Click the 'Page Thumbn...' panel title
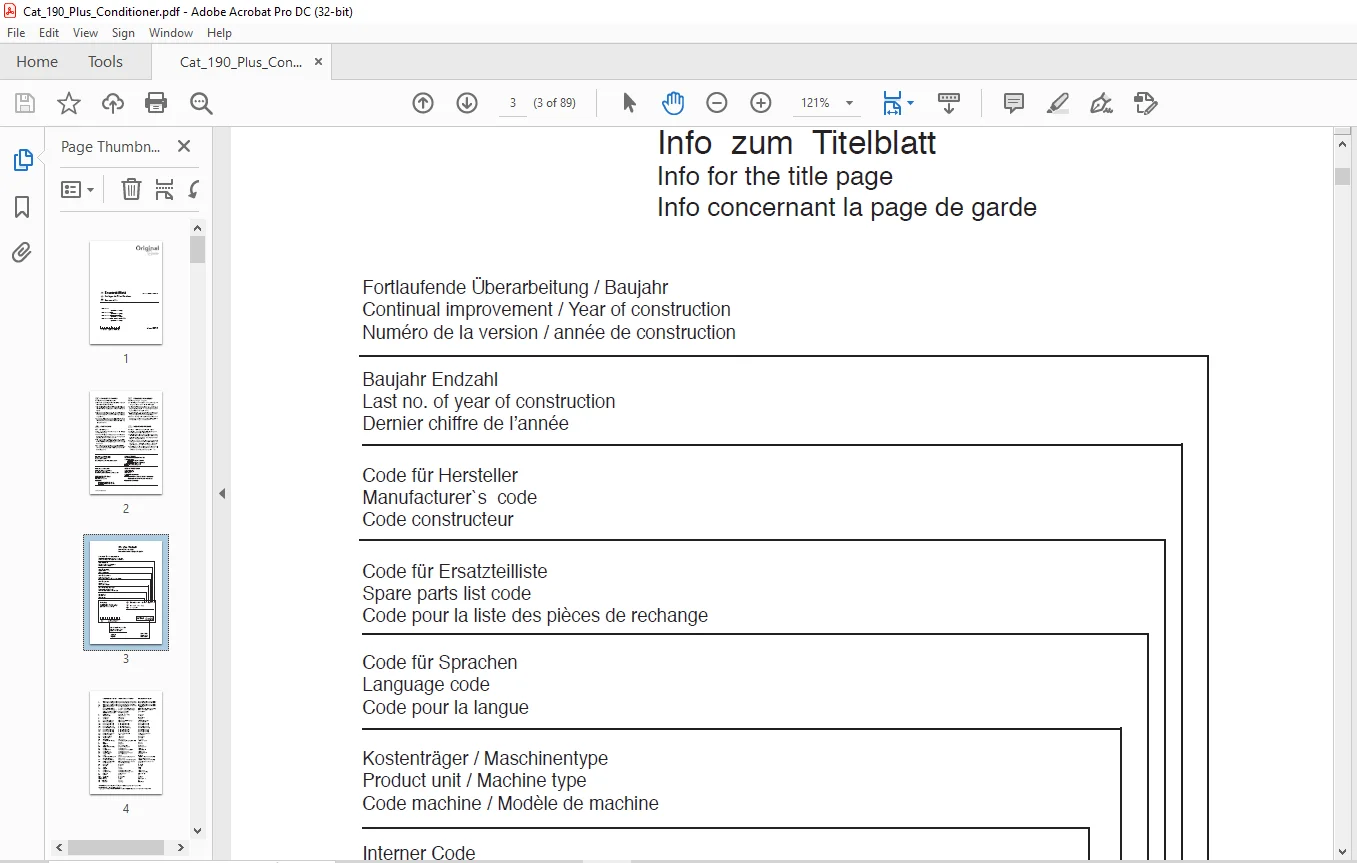1357x863 pixels. (111, 146)
